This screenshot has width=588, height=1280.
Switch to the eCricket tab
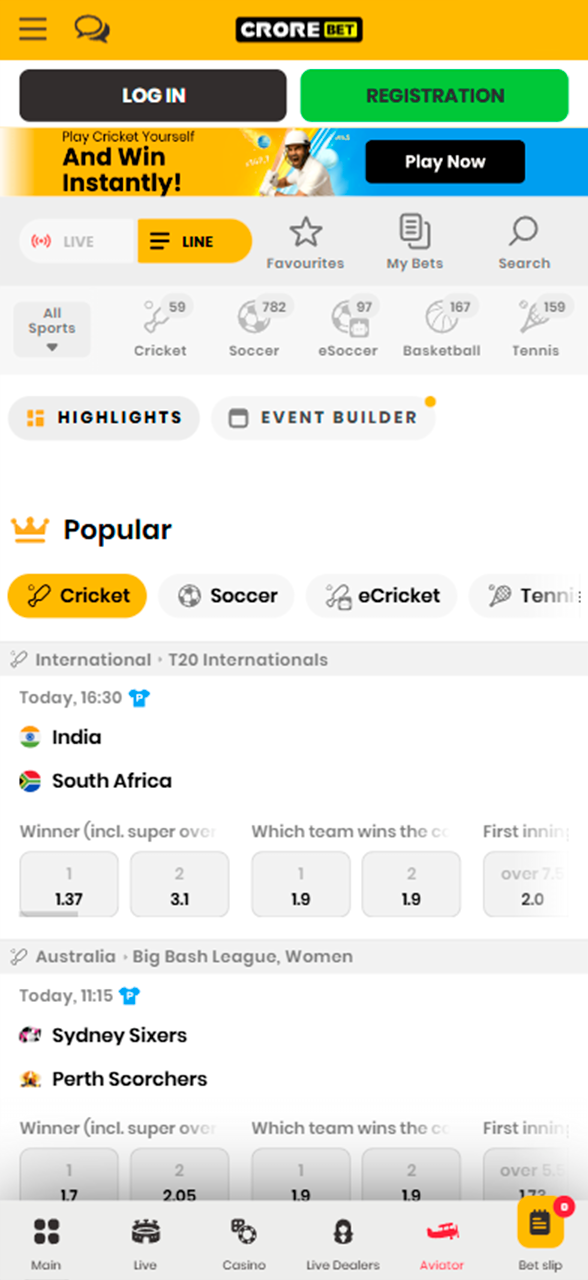click(381, 595)
